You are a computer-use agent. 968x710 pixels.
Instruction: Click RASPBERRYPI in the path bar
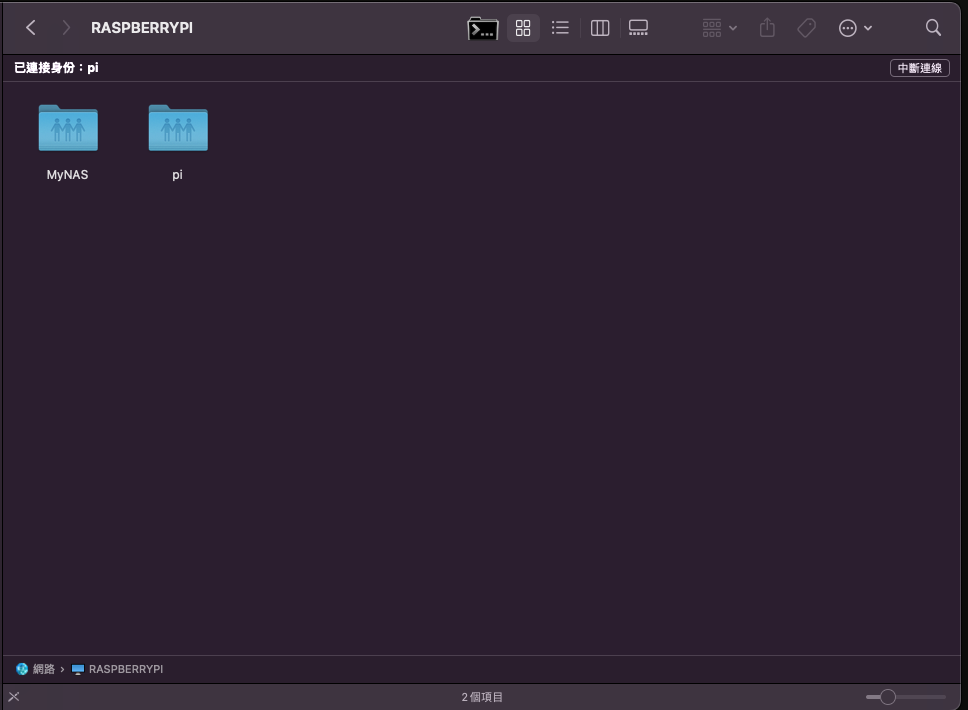pyautogui.click(x=125, y=669)
